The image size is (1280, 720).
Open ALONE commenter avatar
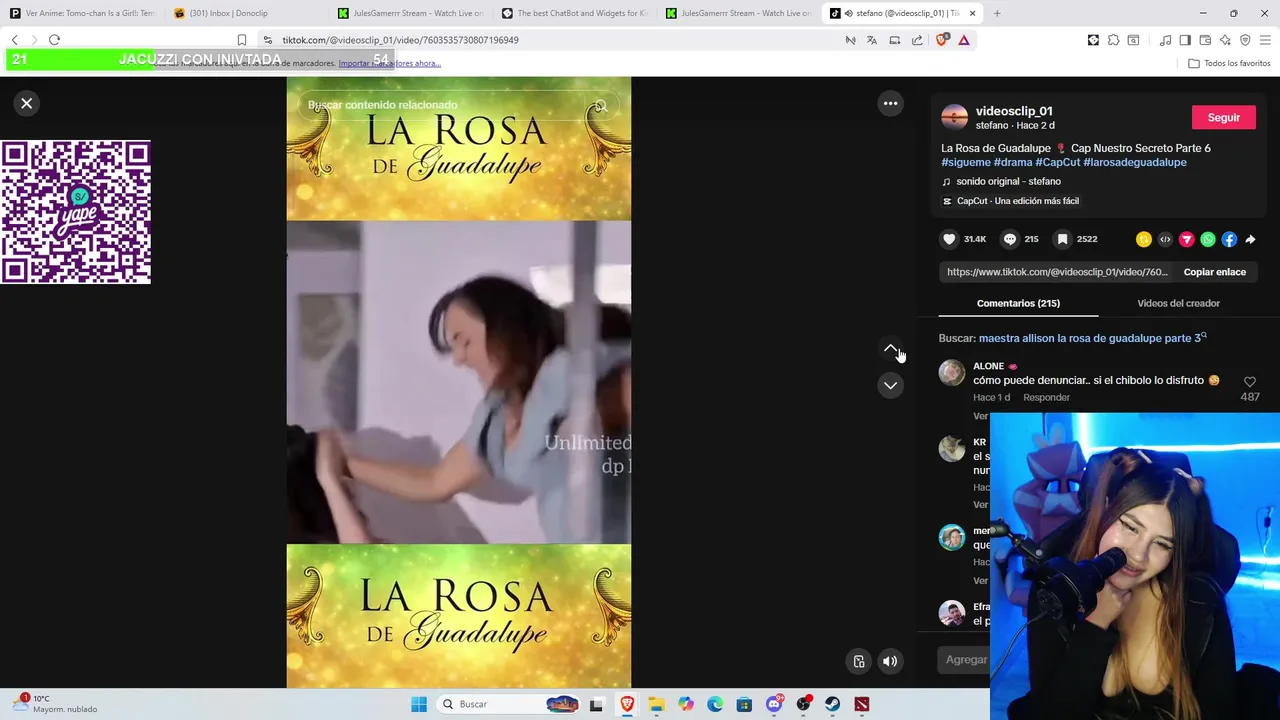(x=952, y=373)
